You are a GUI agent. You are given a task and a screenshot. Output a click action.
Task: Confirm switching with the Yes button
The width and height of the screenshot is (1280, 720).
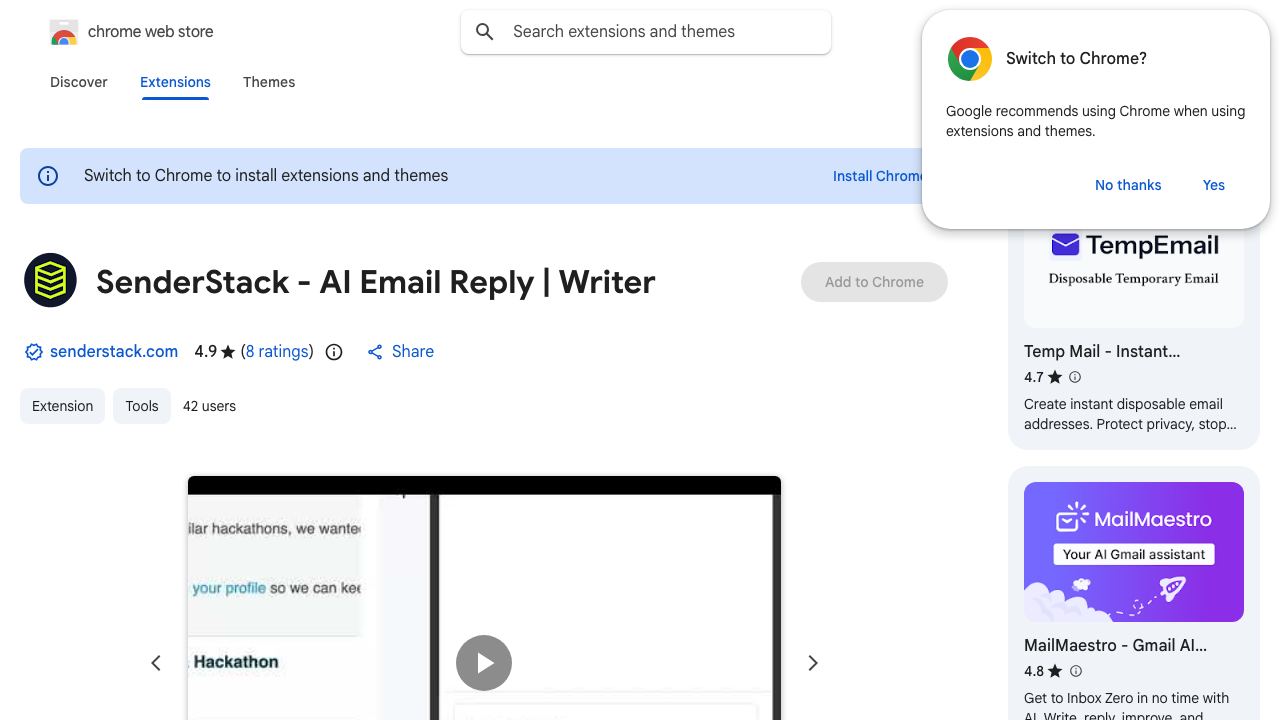1214,185
